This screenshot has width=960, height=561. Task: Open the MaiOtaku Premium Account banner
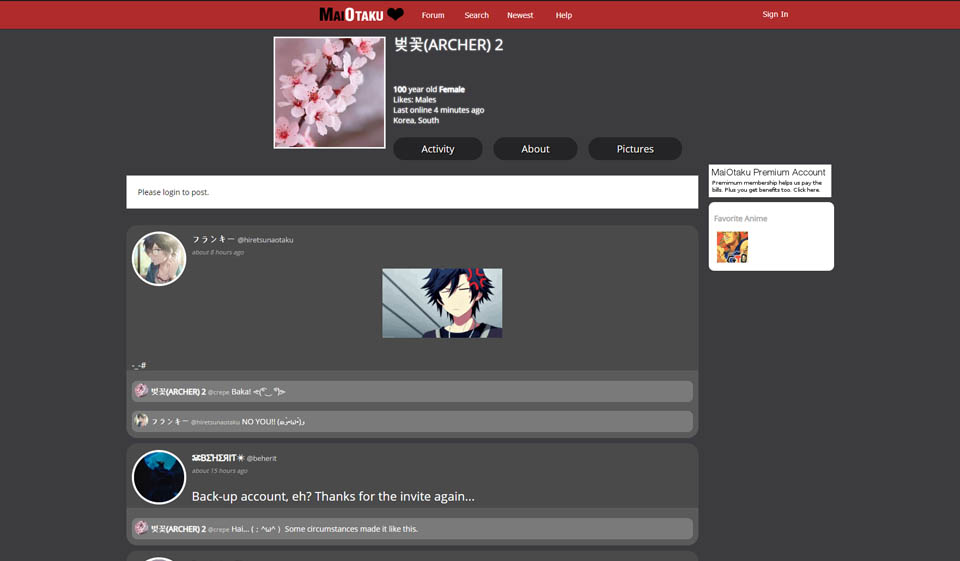pyautogui.click(x=769, y=180)
